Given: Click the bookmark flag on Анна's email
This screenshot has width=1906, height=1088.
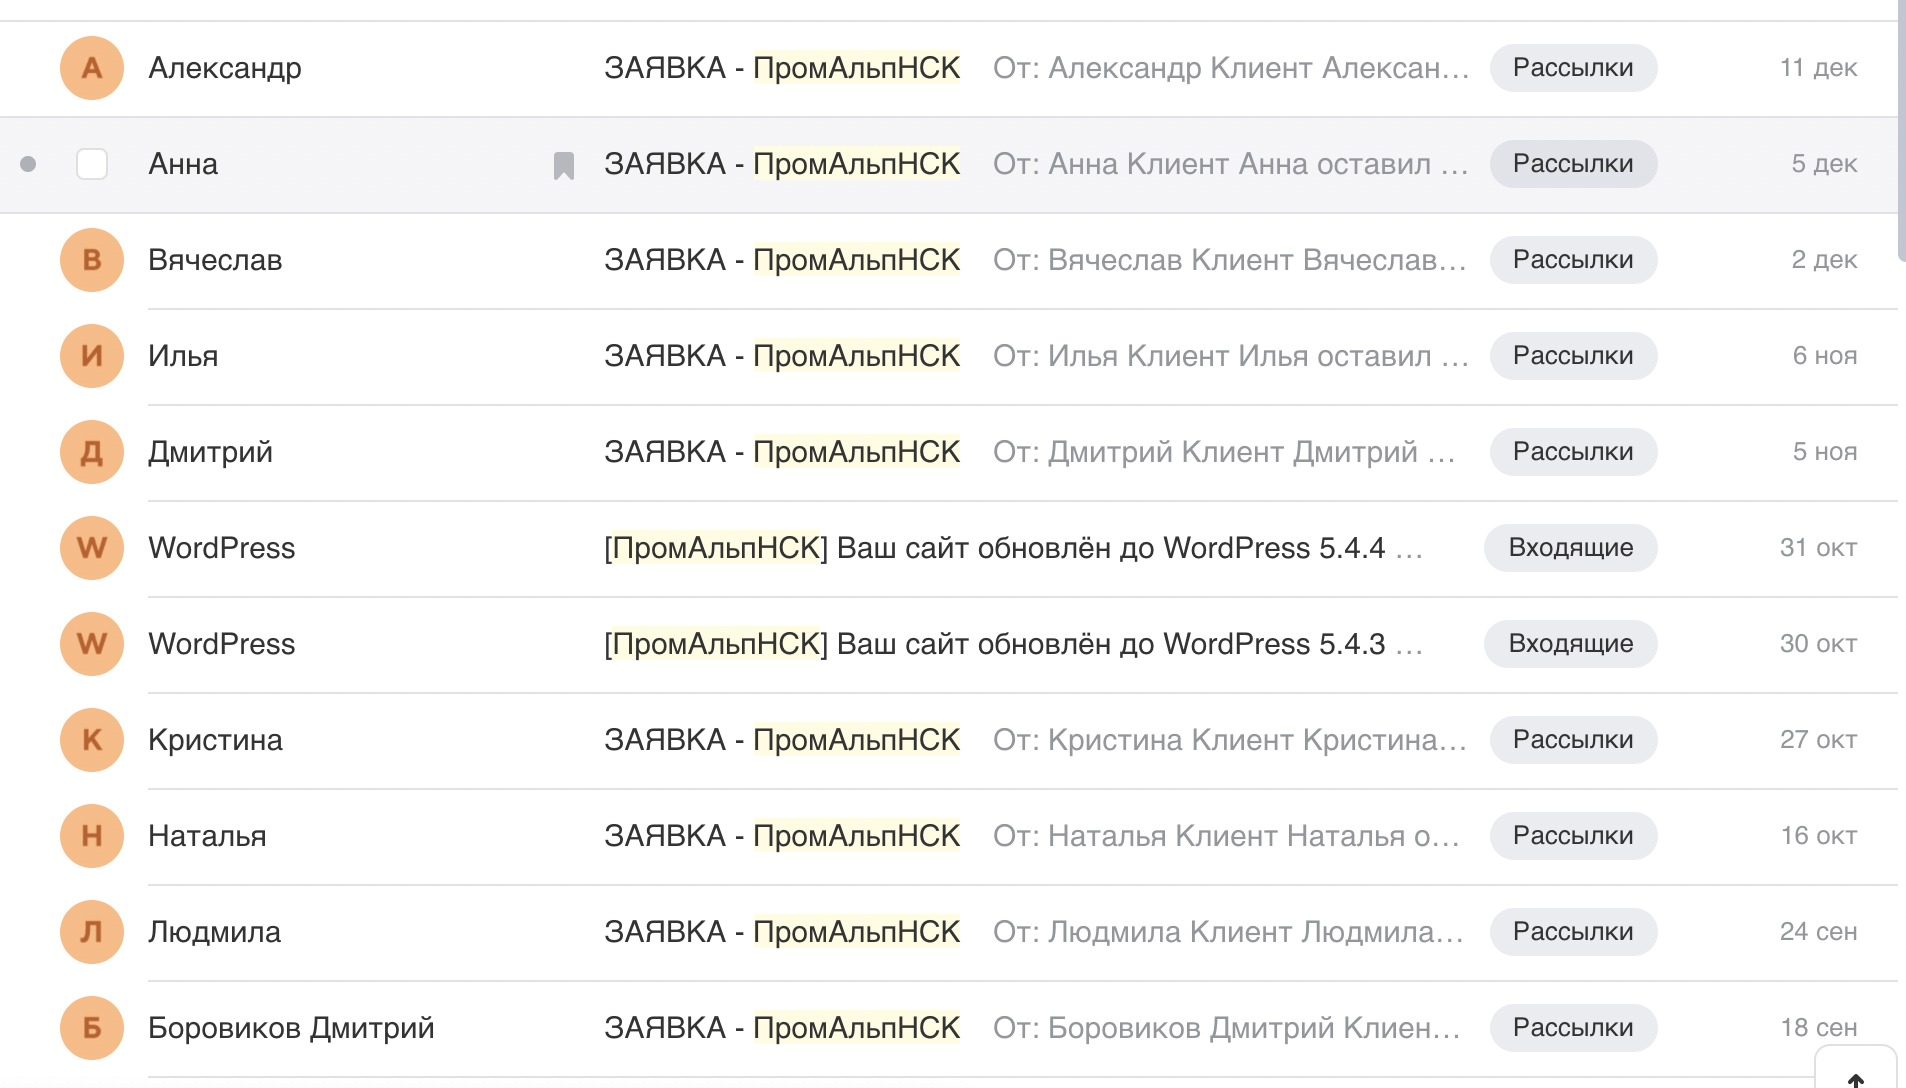Looking at the screenshot, I should [x=564, y=165].
